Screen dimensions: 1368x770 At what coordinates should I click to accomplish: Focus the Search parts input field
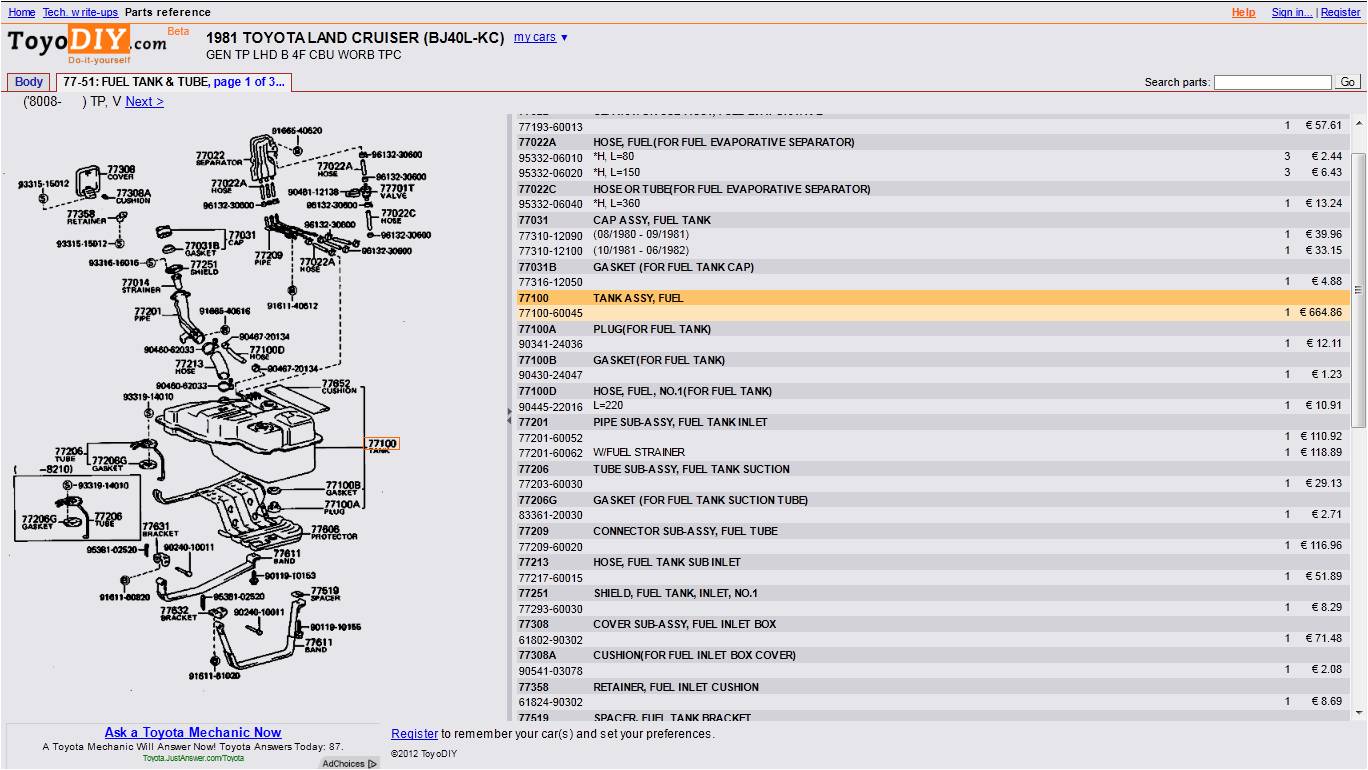tap(1272, 82)
